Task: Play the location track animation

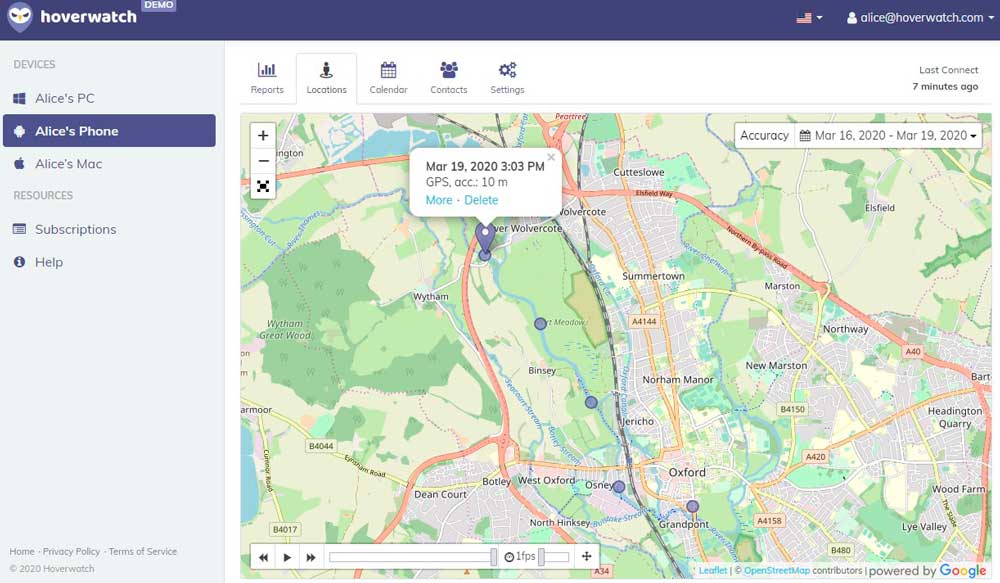Action: (x=287, y=557)
